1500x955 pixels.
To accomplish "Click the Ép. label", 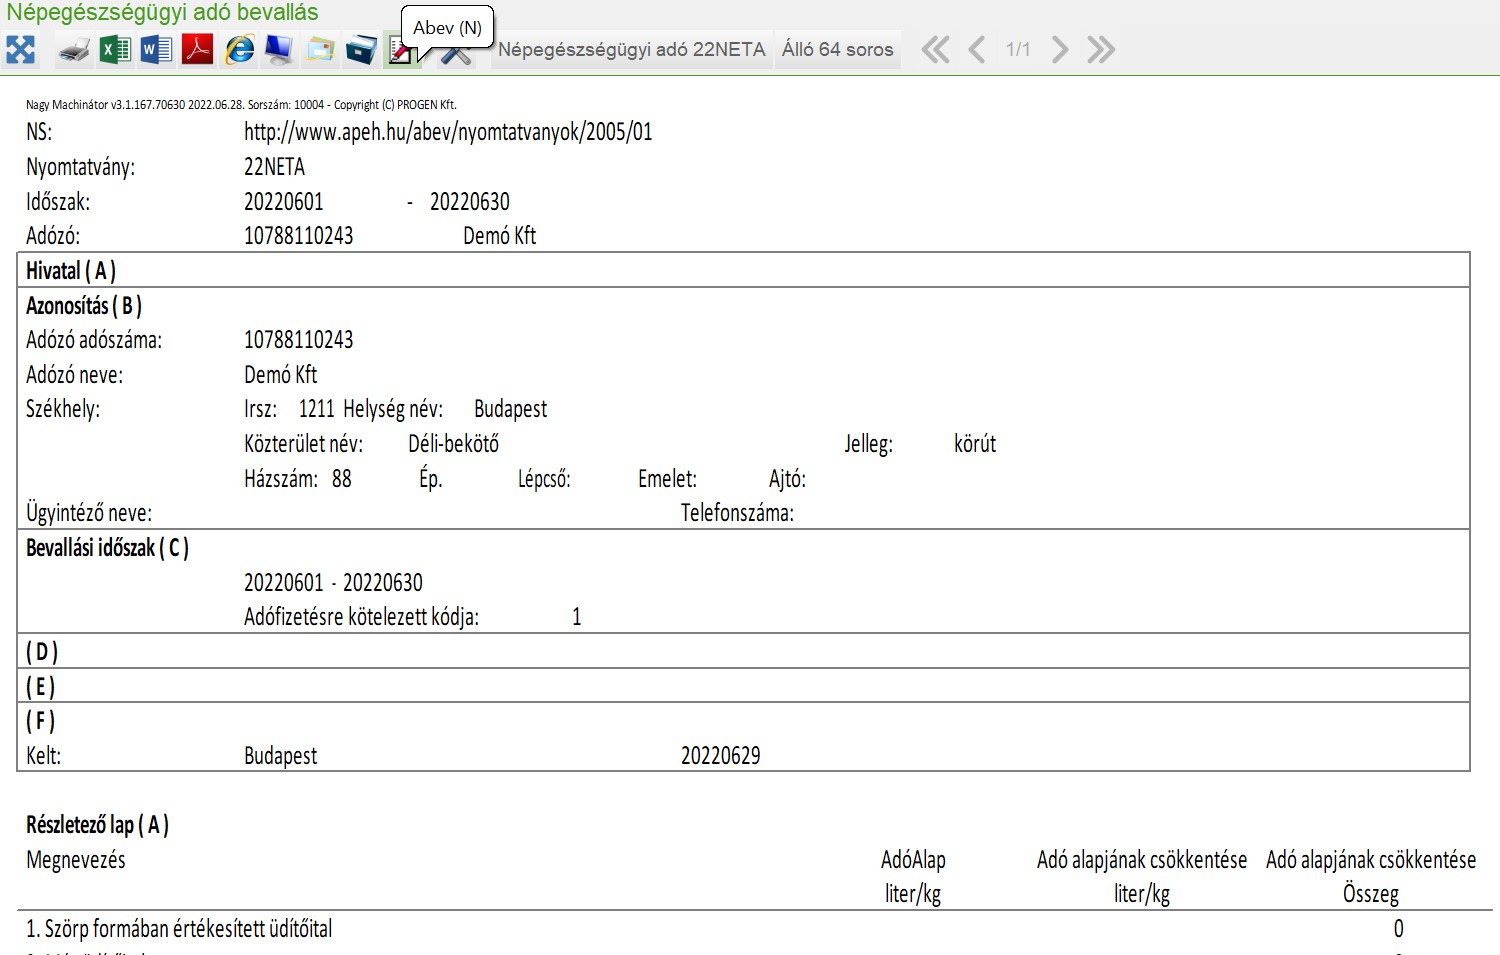I will (x=431, y=479).
